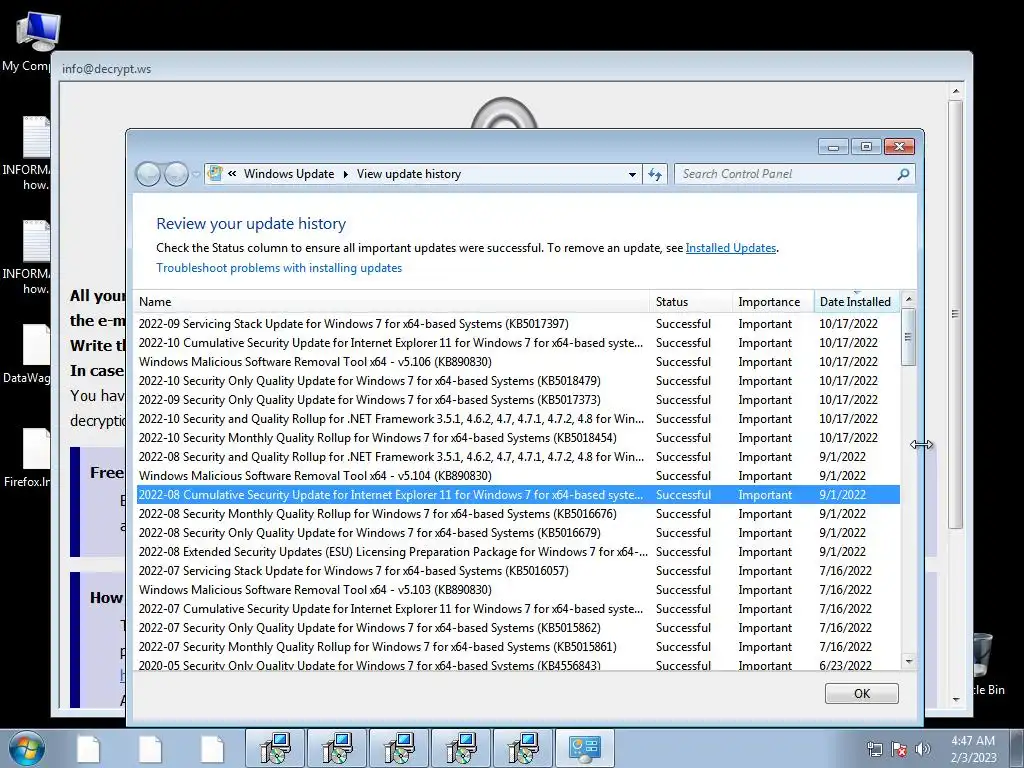This screenshot has height=768, width=1024.
Task: Select the KB5016676 Monthly Quality Rollup row
Action: 518,513
